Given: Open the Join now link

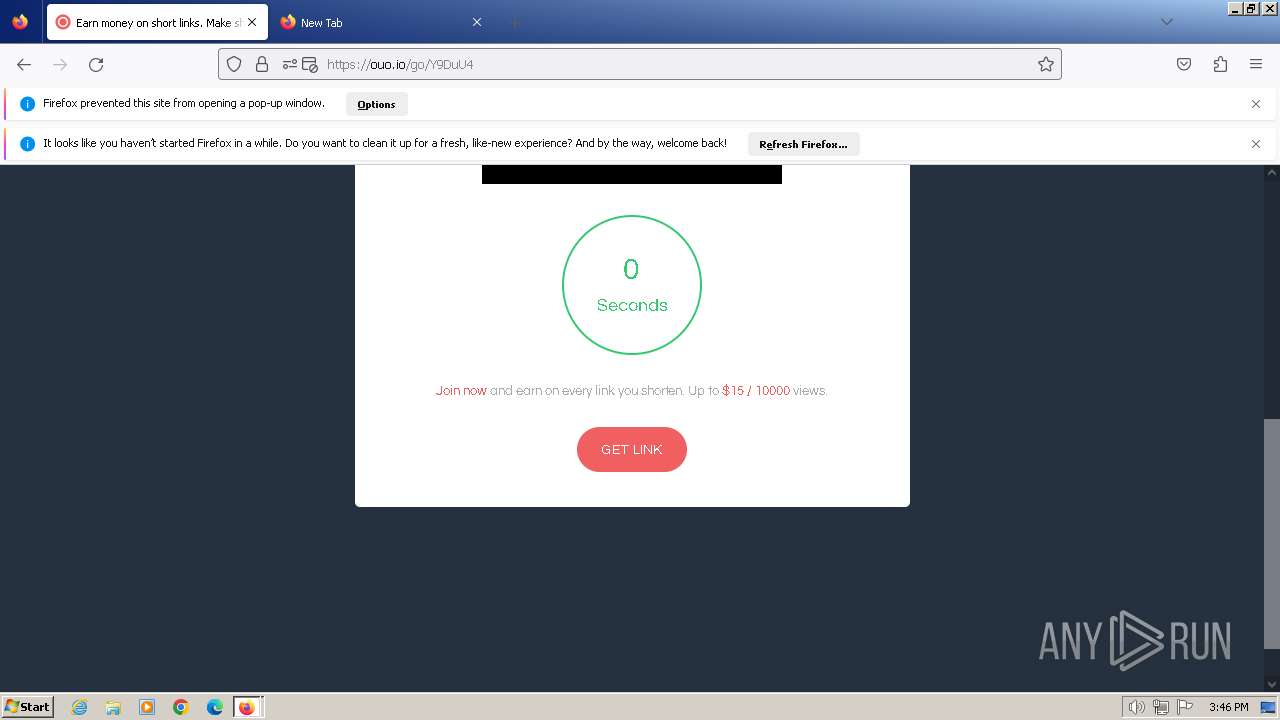Looking at the screenshot, I should point(461,390).
